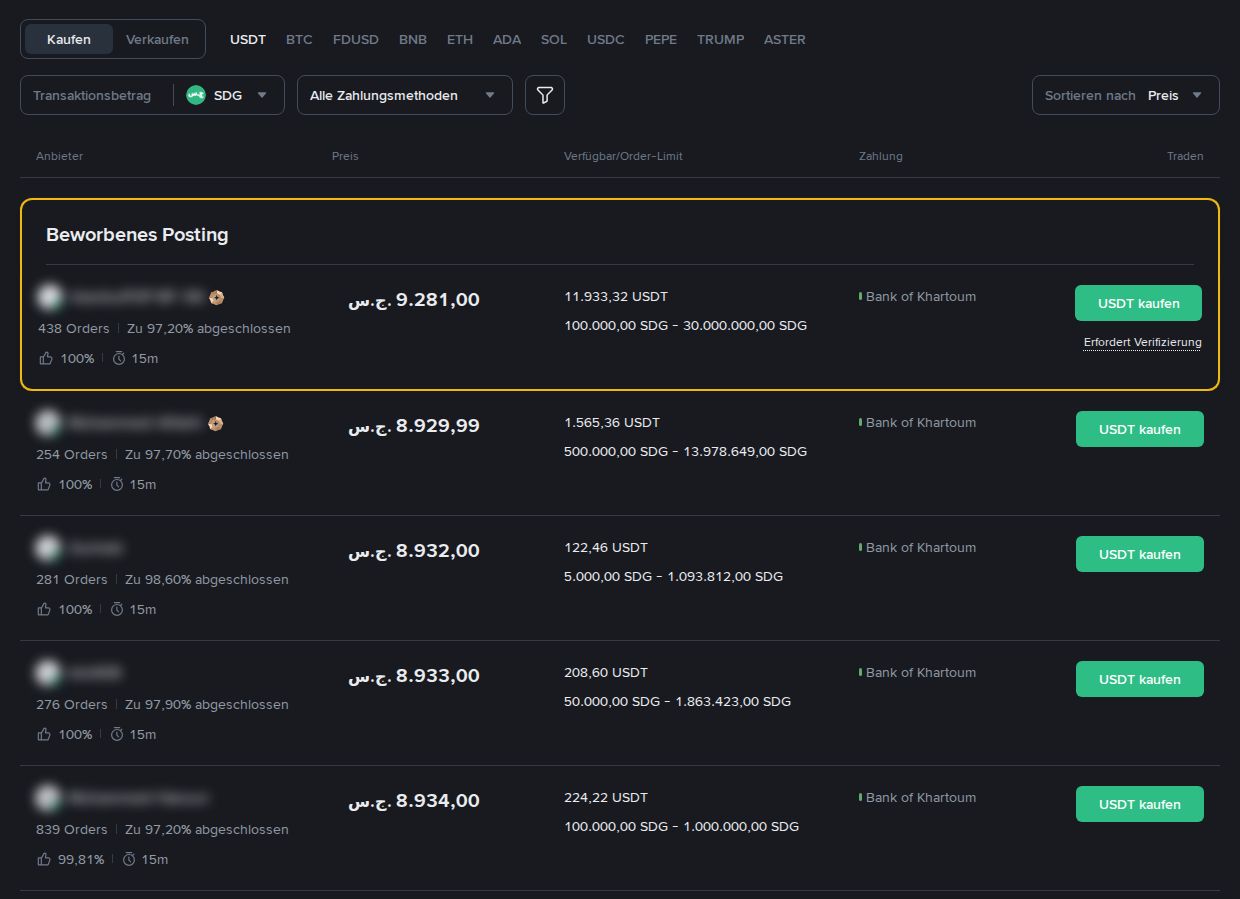Select the SOL asset tab
The width and height of the screenshot is (1240, 899).
(x=554, y=40)
